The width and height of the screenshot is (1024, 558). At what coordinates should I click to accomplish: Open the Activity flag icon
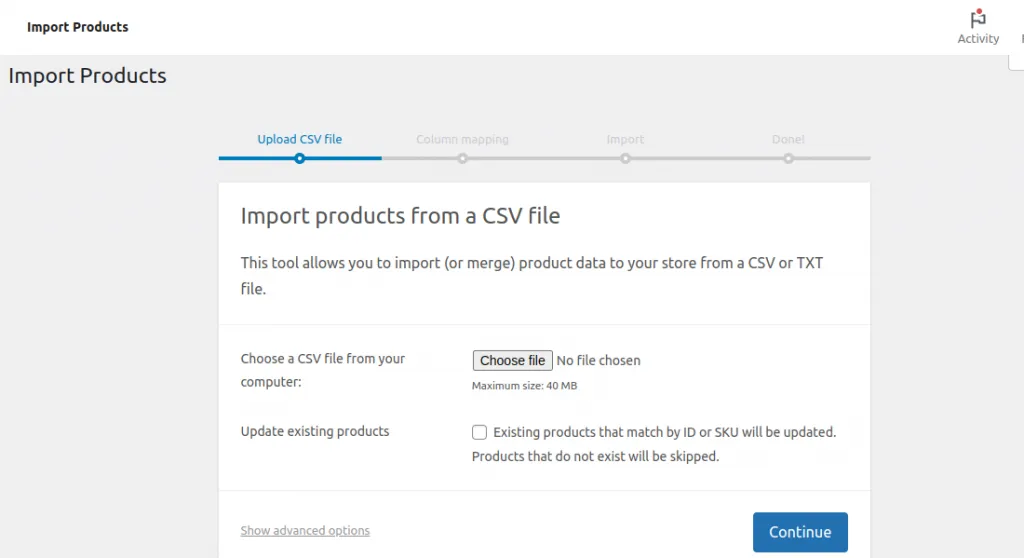pyautogui.click(x=978, y=19)
